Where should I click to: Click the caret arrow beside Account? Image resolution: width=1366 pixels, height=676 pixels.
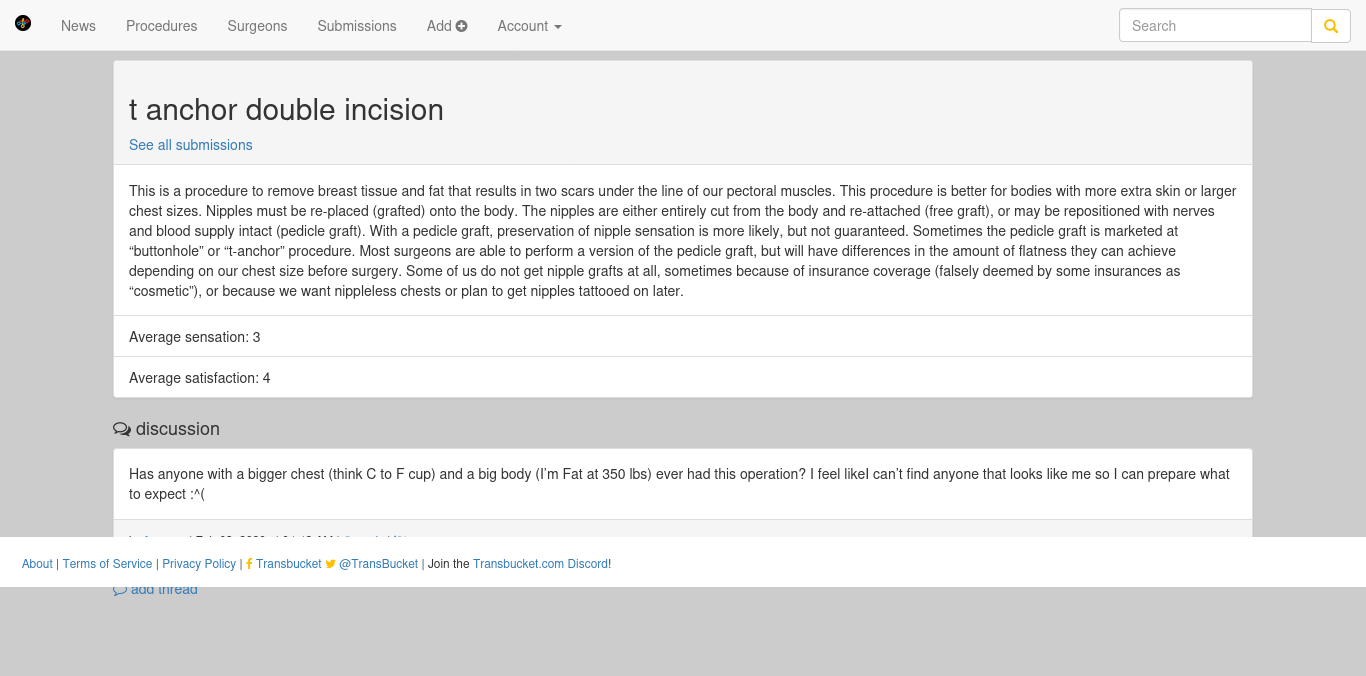[x=558, y=27]
